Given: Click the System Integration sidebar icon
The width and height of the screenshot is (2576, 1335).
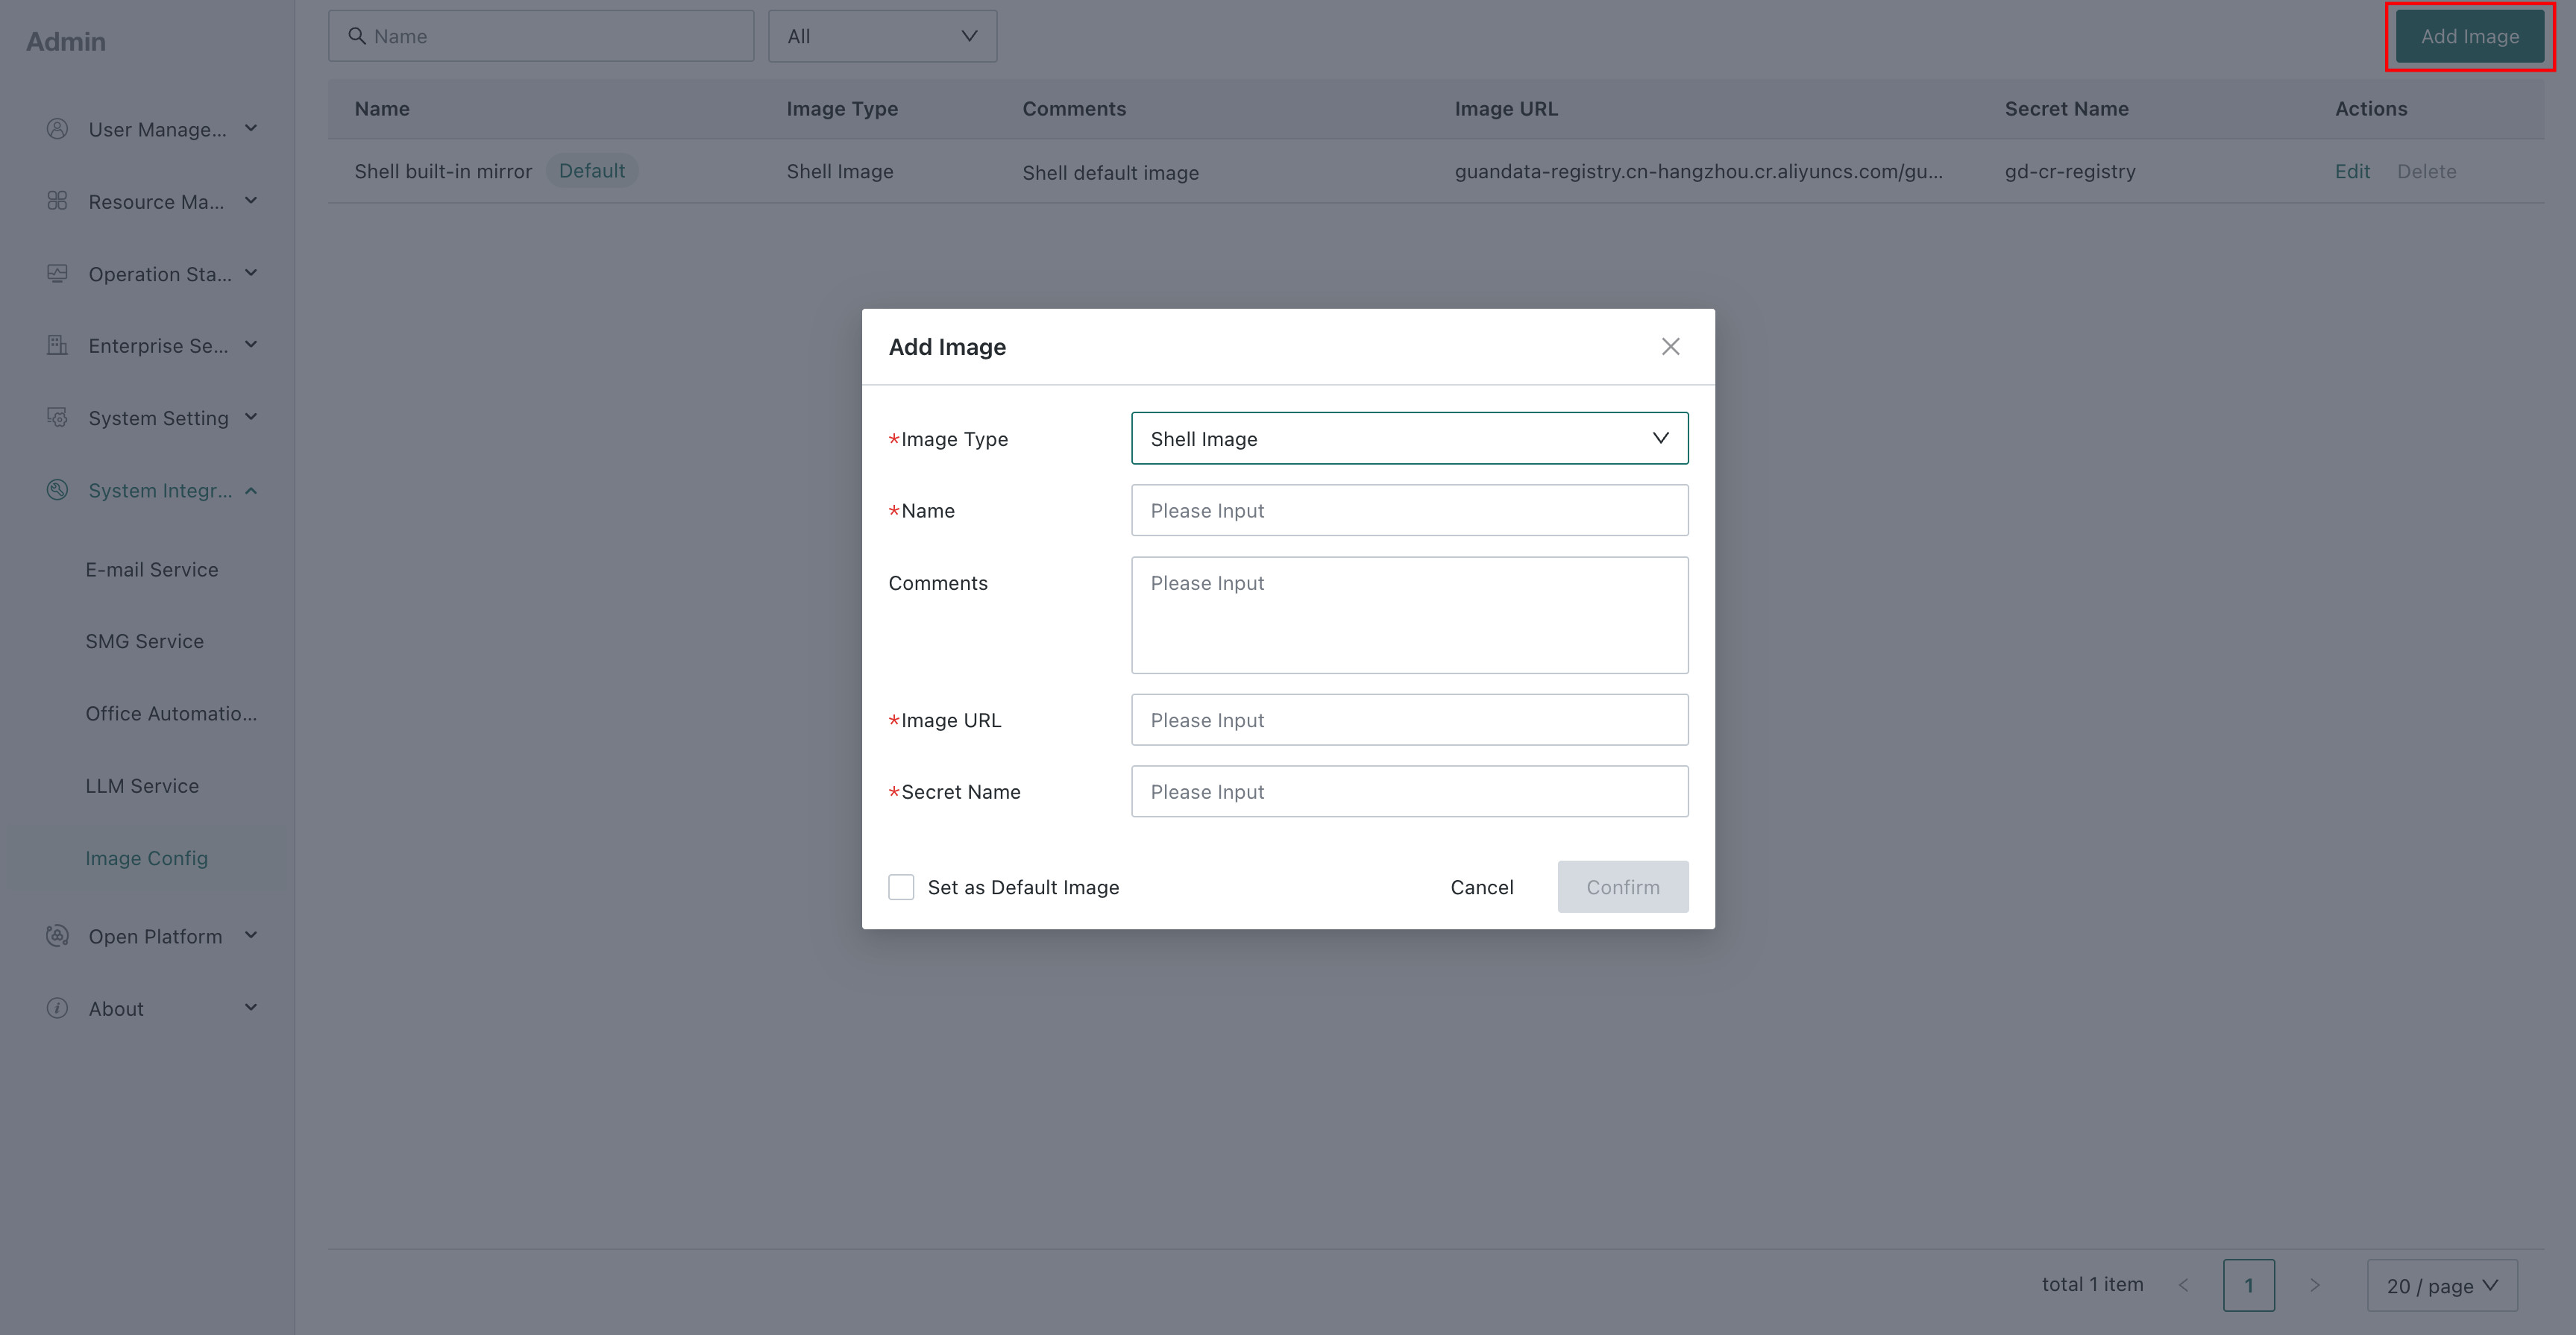Looking at the screenshot, I should [x=58, y=490].
